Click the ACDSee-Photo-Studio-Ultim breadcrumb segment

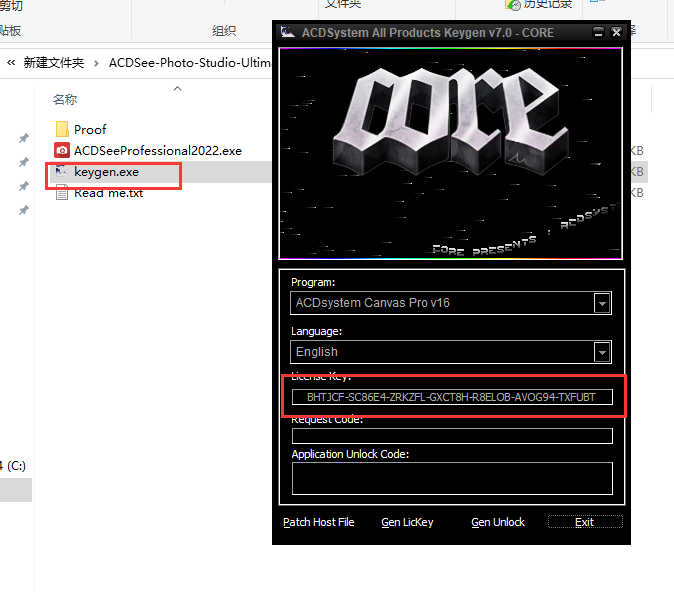(190, 63)
